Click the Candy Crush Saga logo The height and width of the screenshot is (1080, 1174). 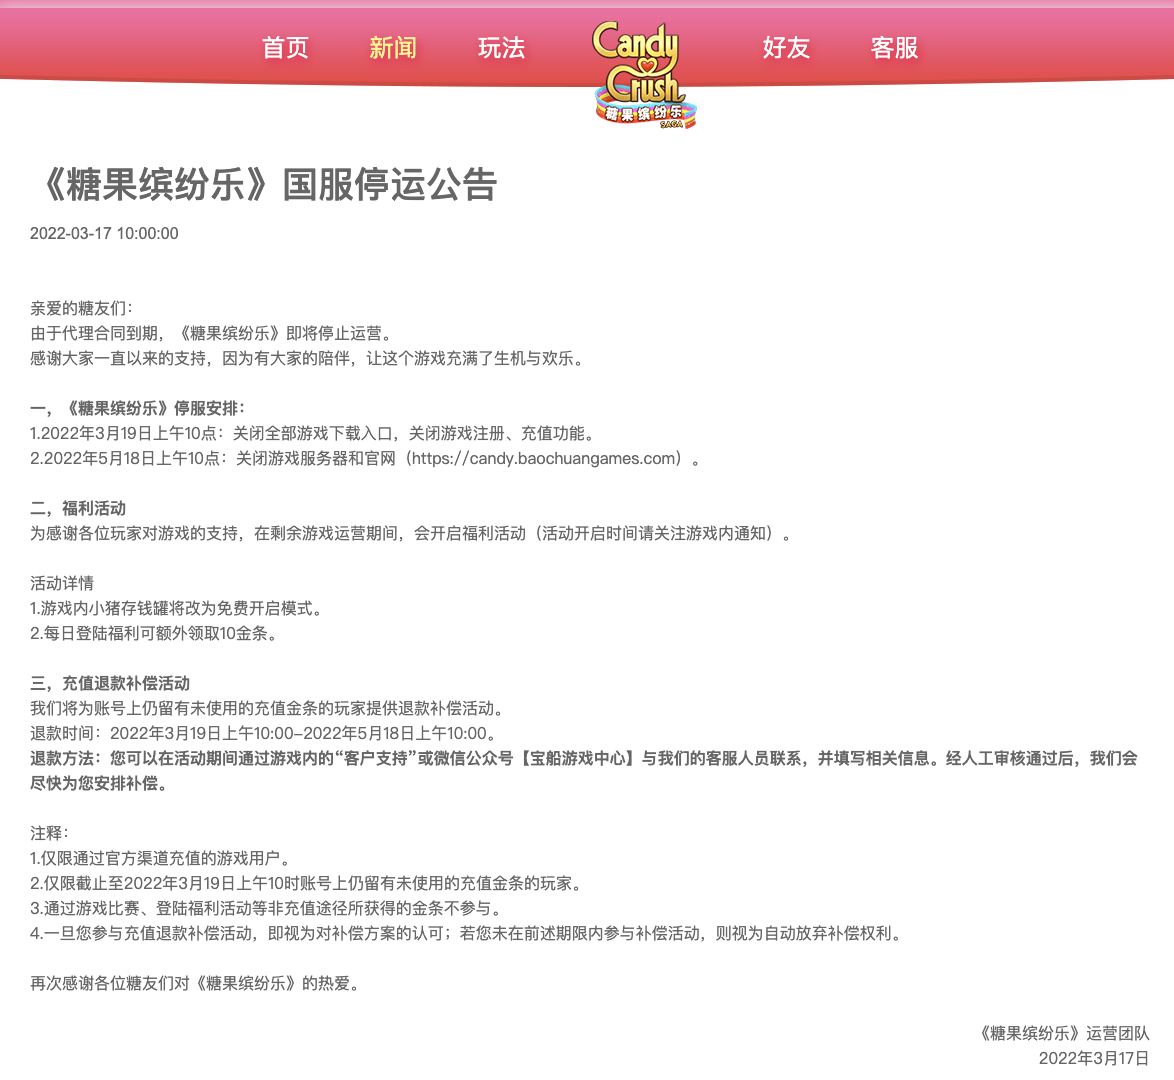pos(645,74)
